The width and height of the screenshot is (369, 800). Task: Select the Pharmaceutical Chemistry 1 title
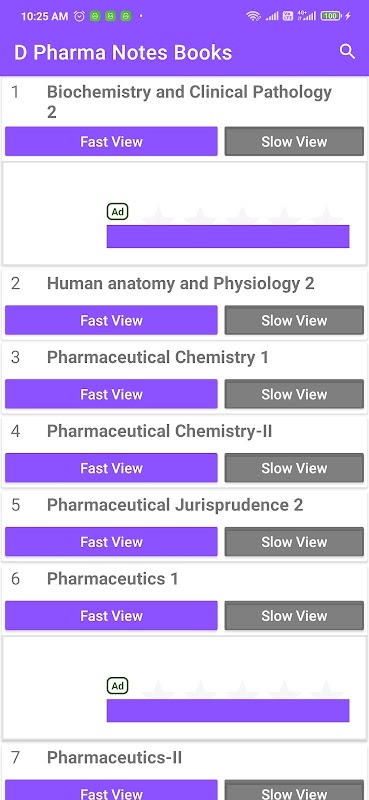pos(158,357)
